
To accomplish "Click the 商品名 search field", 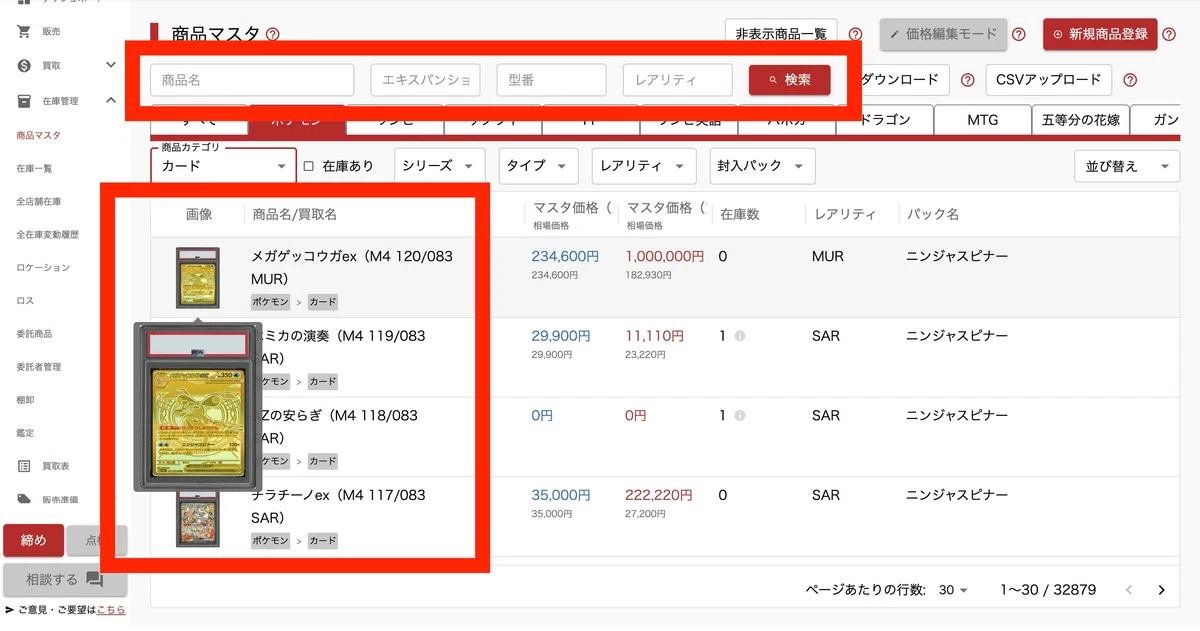I will pyautogui.click(x=252, y=80).
